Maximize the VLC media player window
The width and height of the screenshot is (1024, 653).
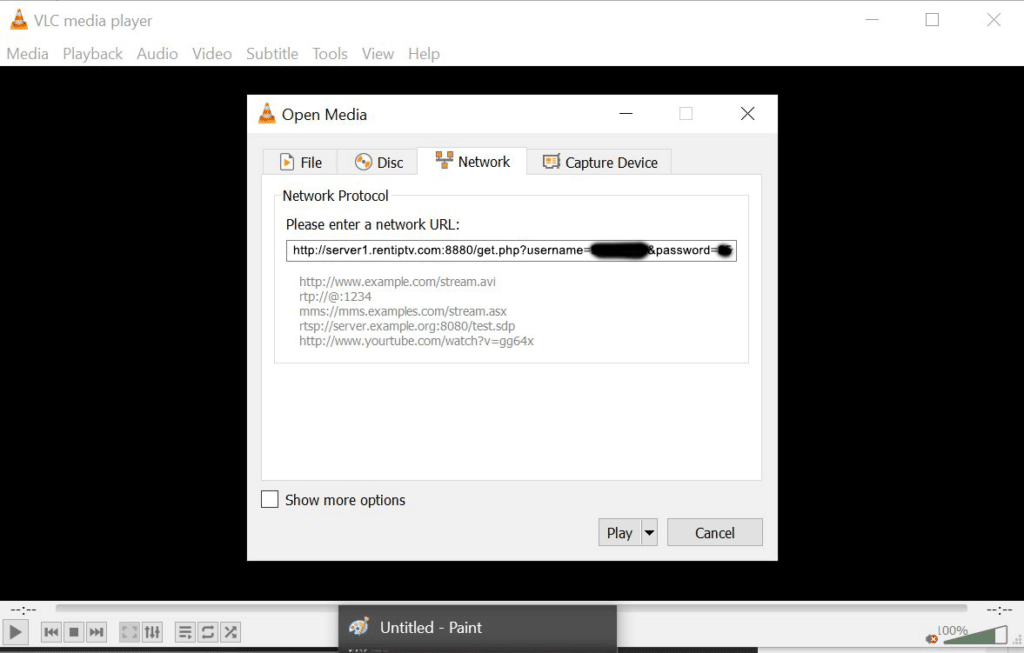[x=932, y=20]
